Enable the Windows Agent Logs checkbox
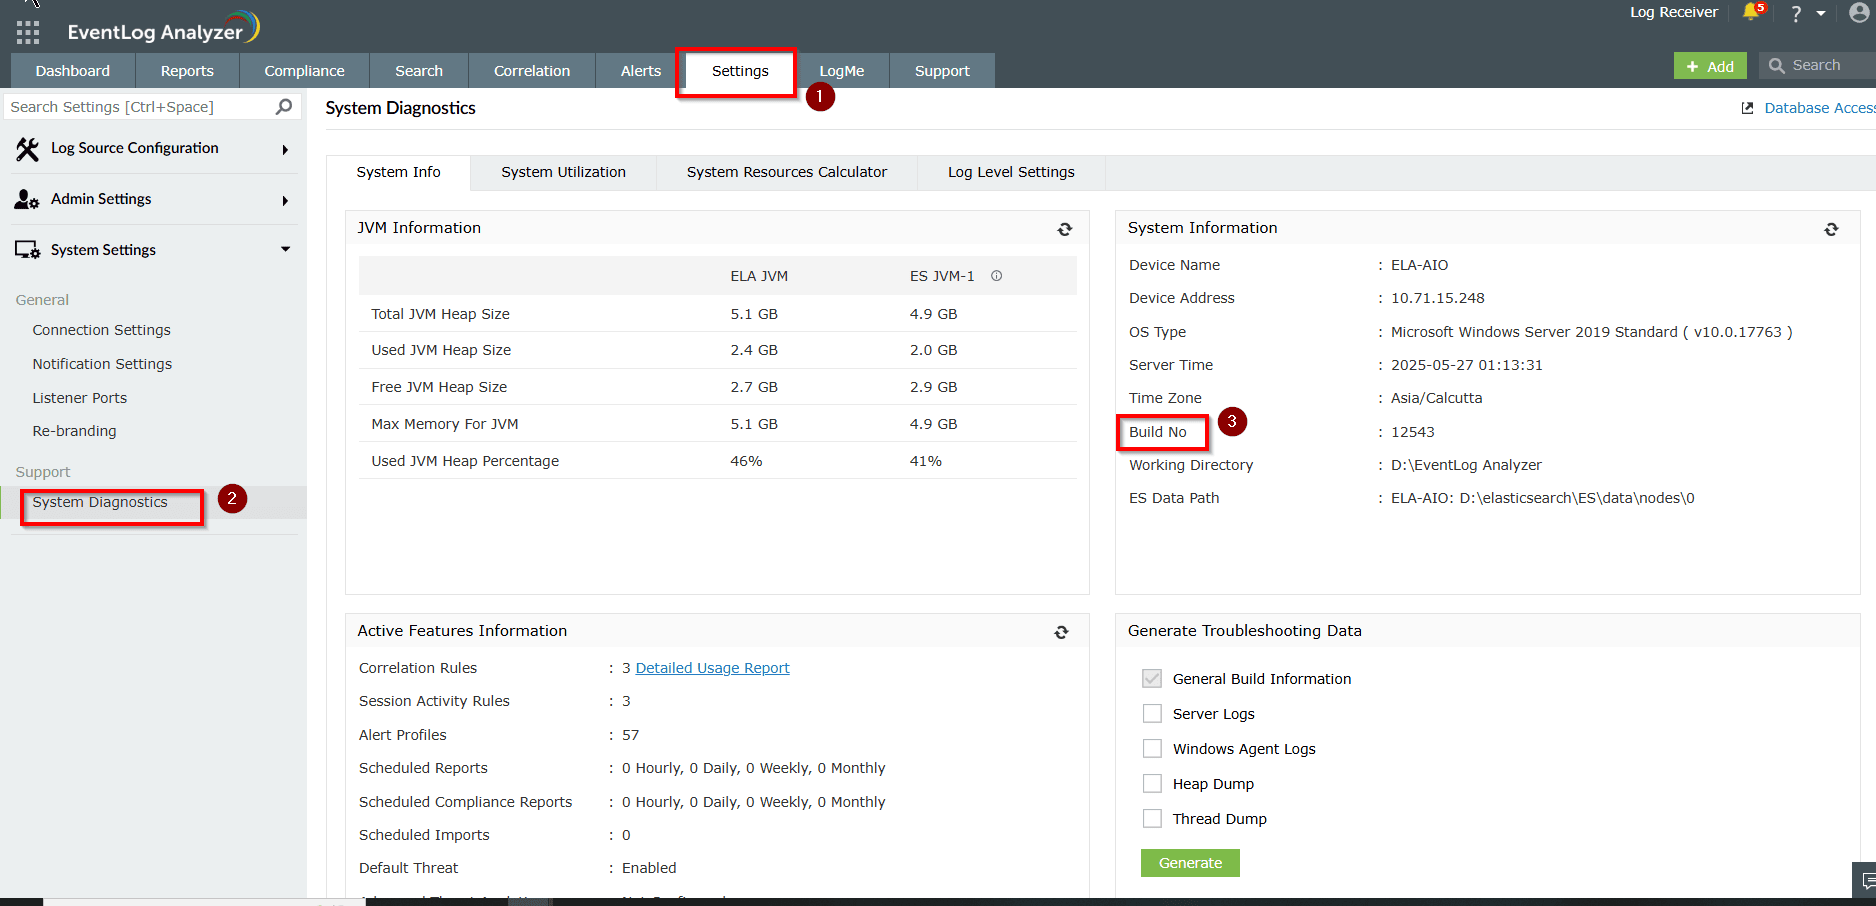Viewport: 1876px width, 906px height. tap(1152, 749)
